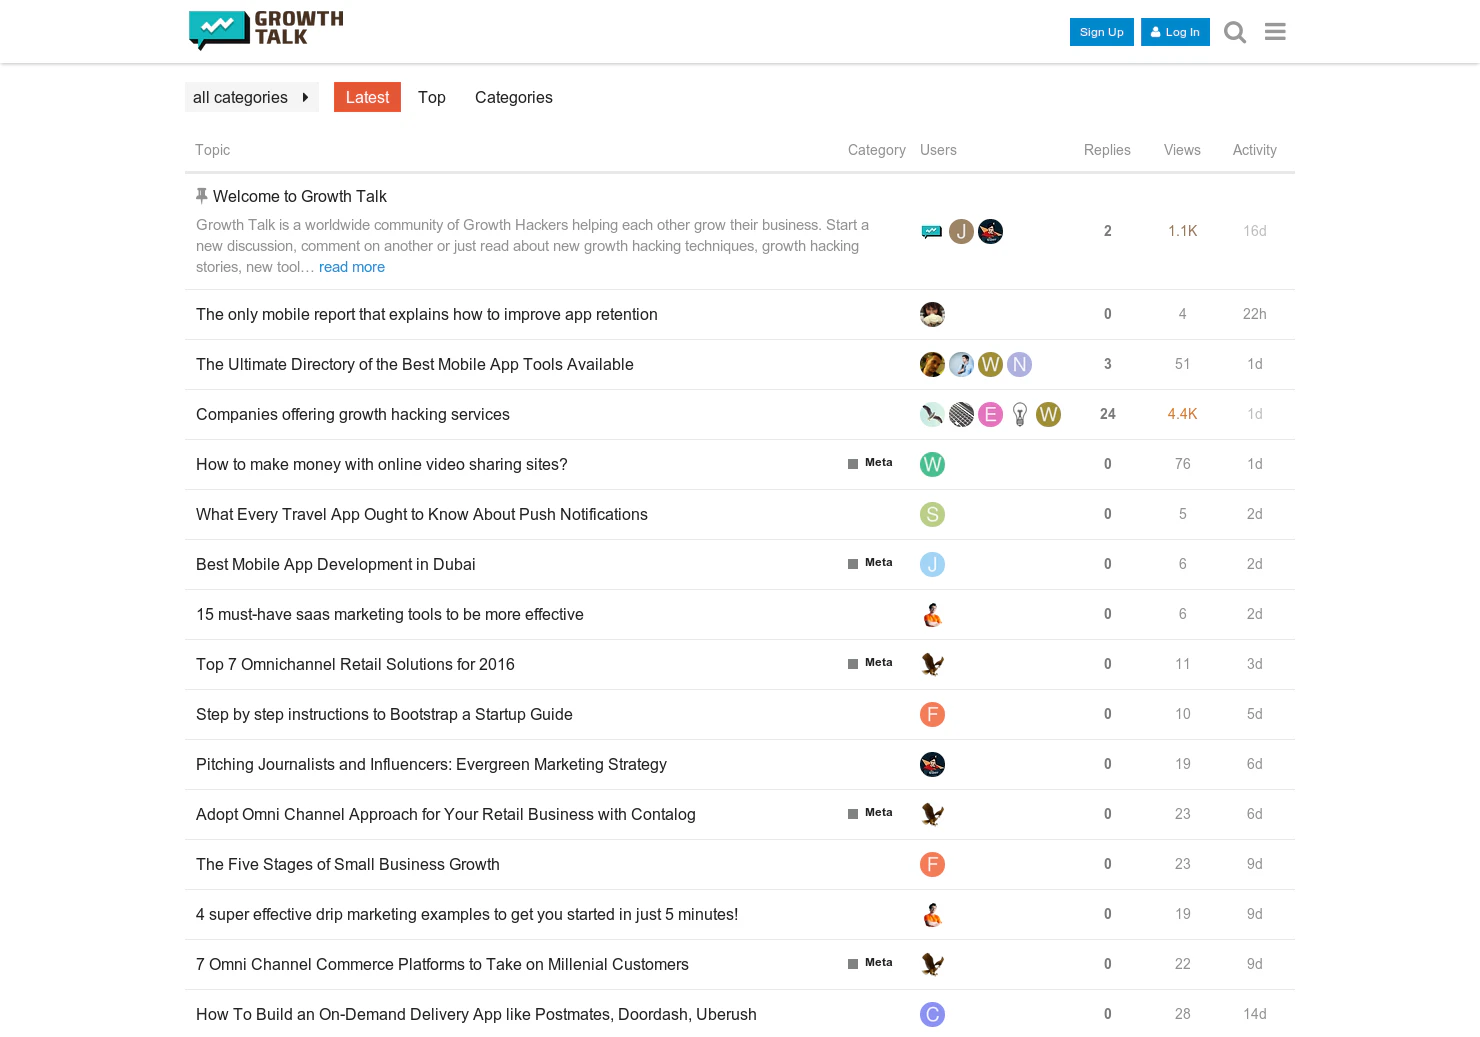Click 14d activity on On-Demand Delivery row
Screen dimensions: 1480x1037
(1255, 1014)
